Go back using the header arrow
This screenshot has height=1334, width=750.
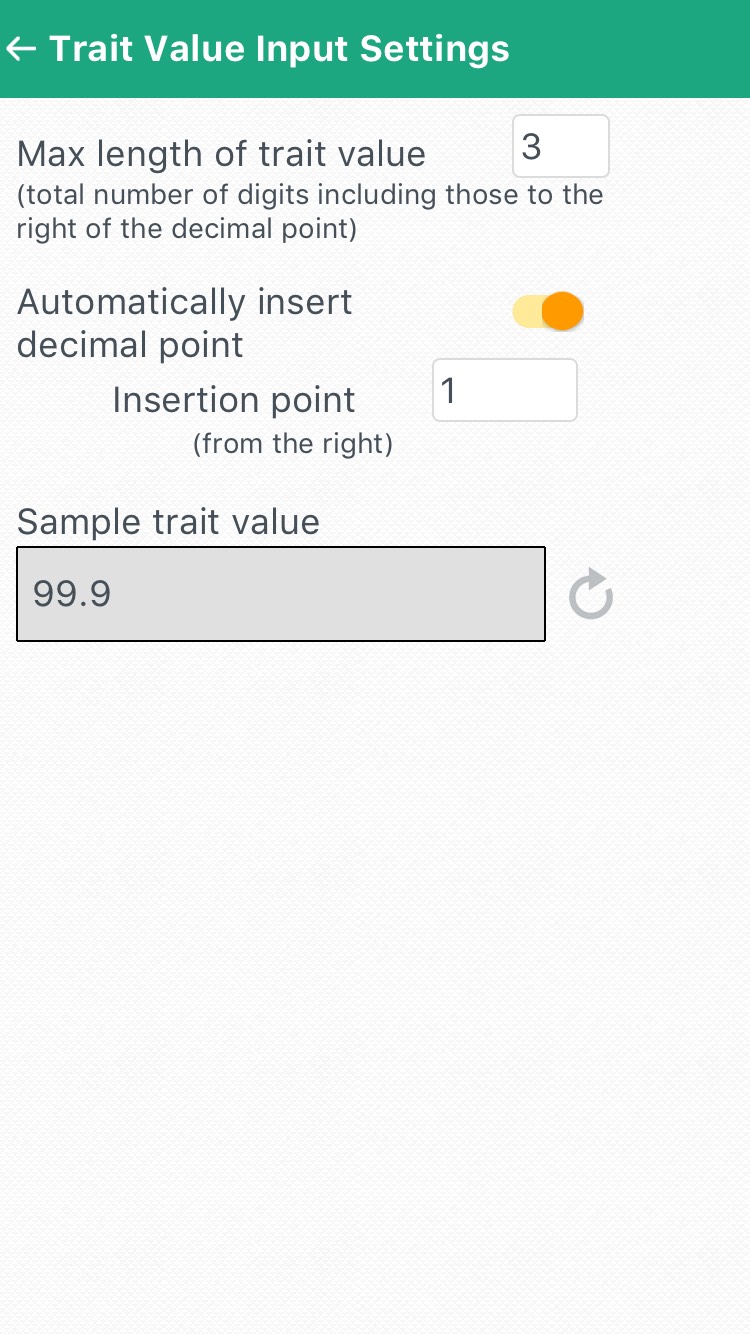click(22, 48)
